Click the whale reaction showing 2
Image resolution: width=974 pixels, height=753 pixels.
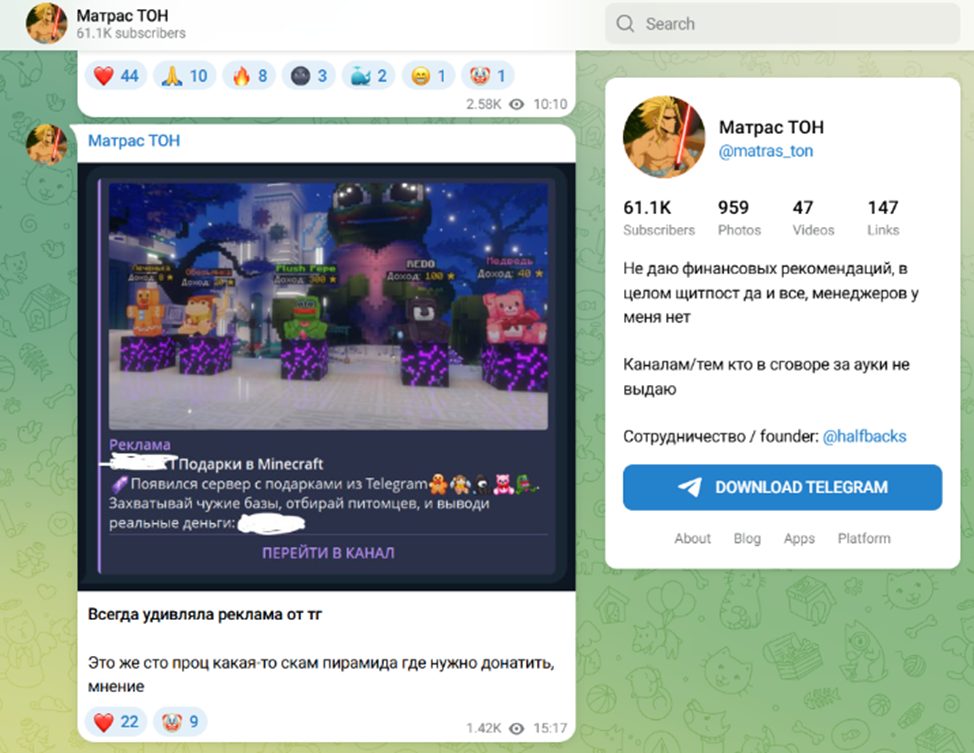click(369, 75)
